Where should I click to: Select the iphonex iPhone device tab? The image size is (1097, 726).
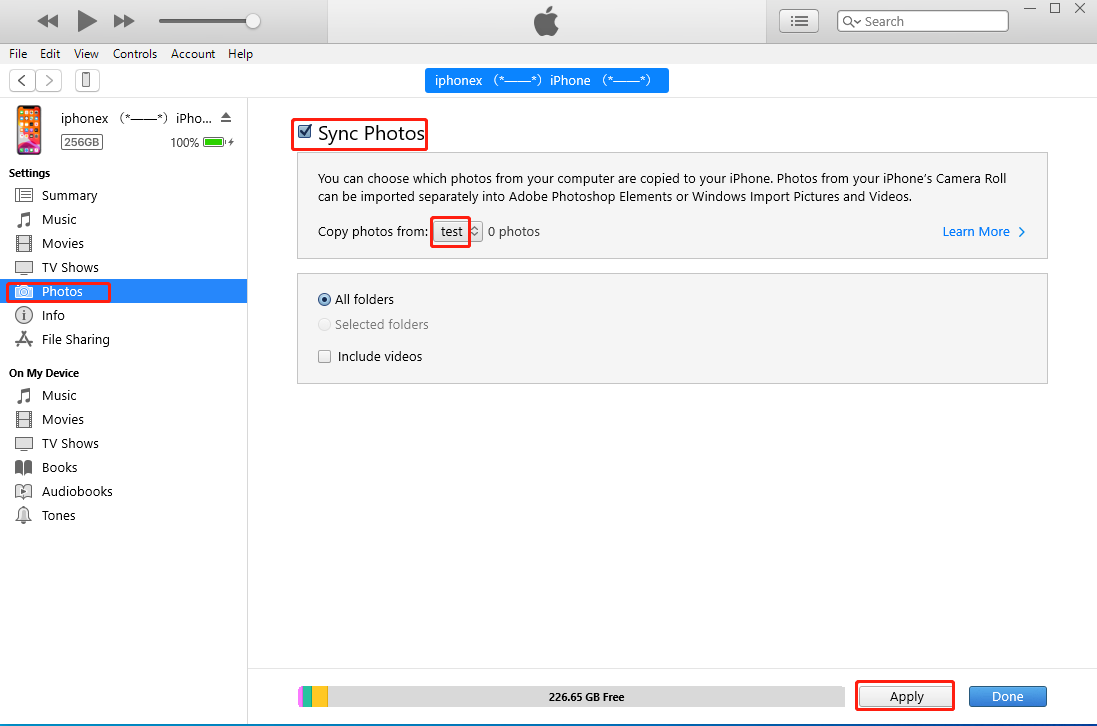coord(546,80)
